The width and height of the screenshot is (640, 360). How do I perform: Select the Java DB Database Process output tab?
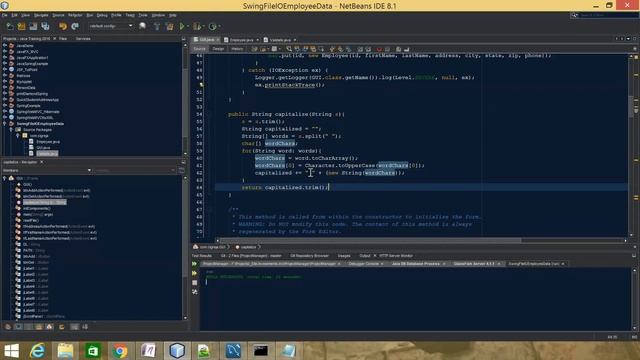416,264
